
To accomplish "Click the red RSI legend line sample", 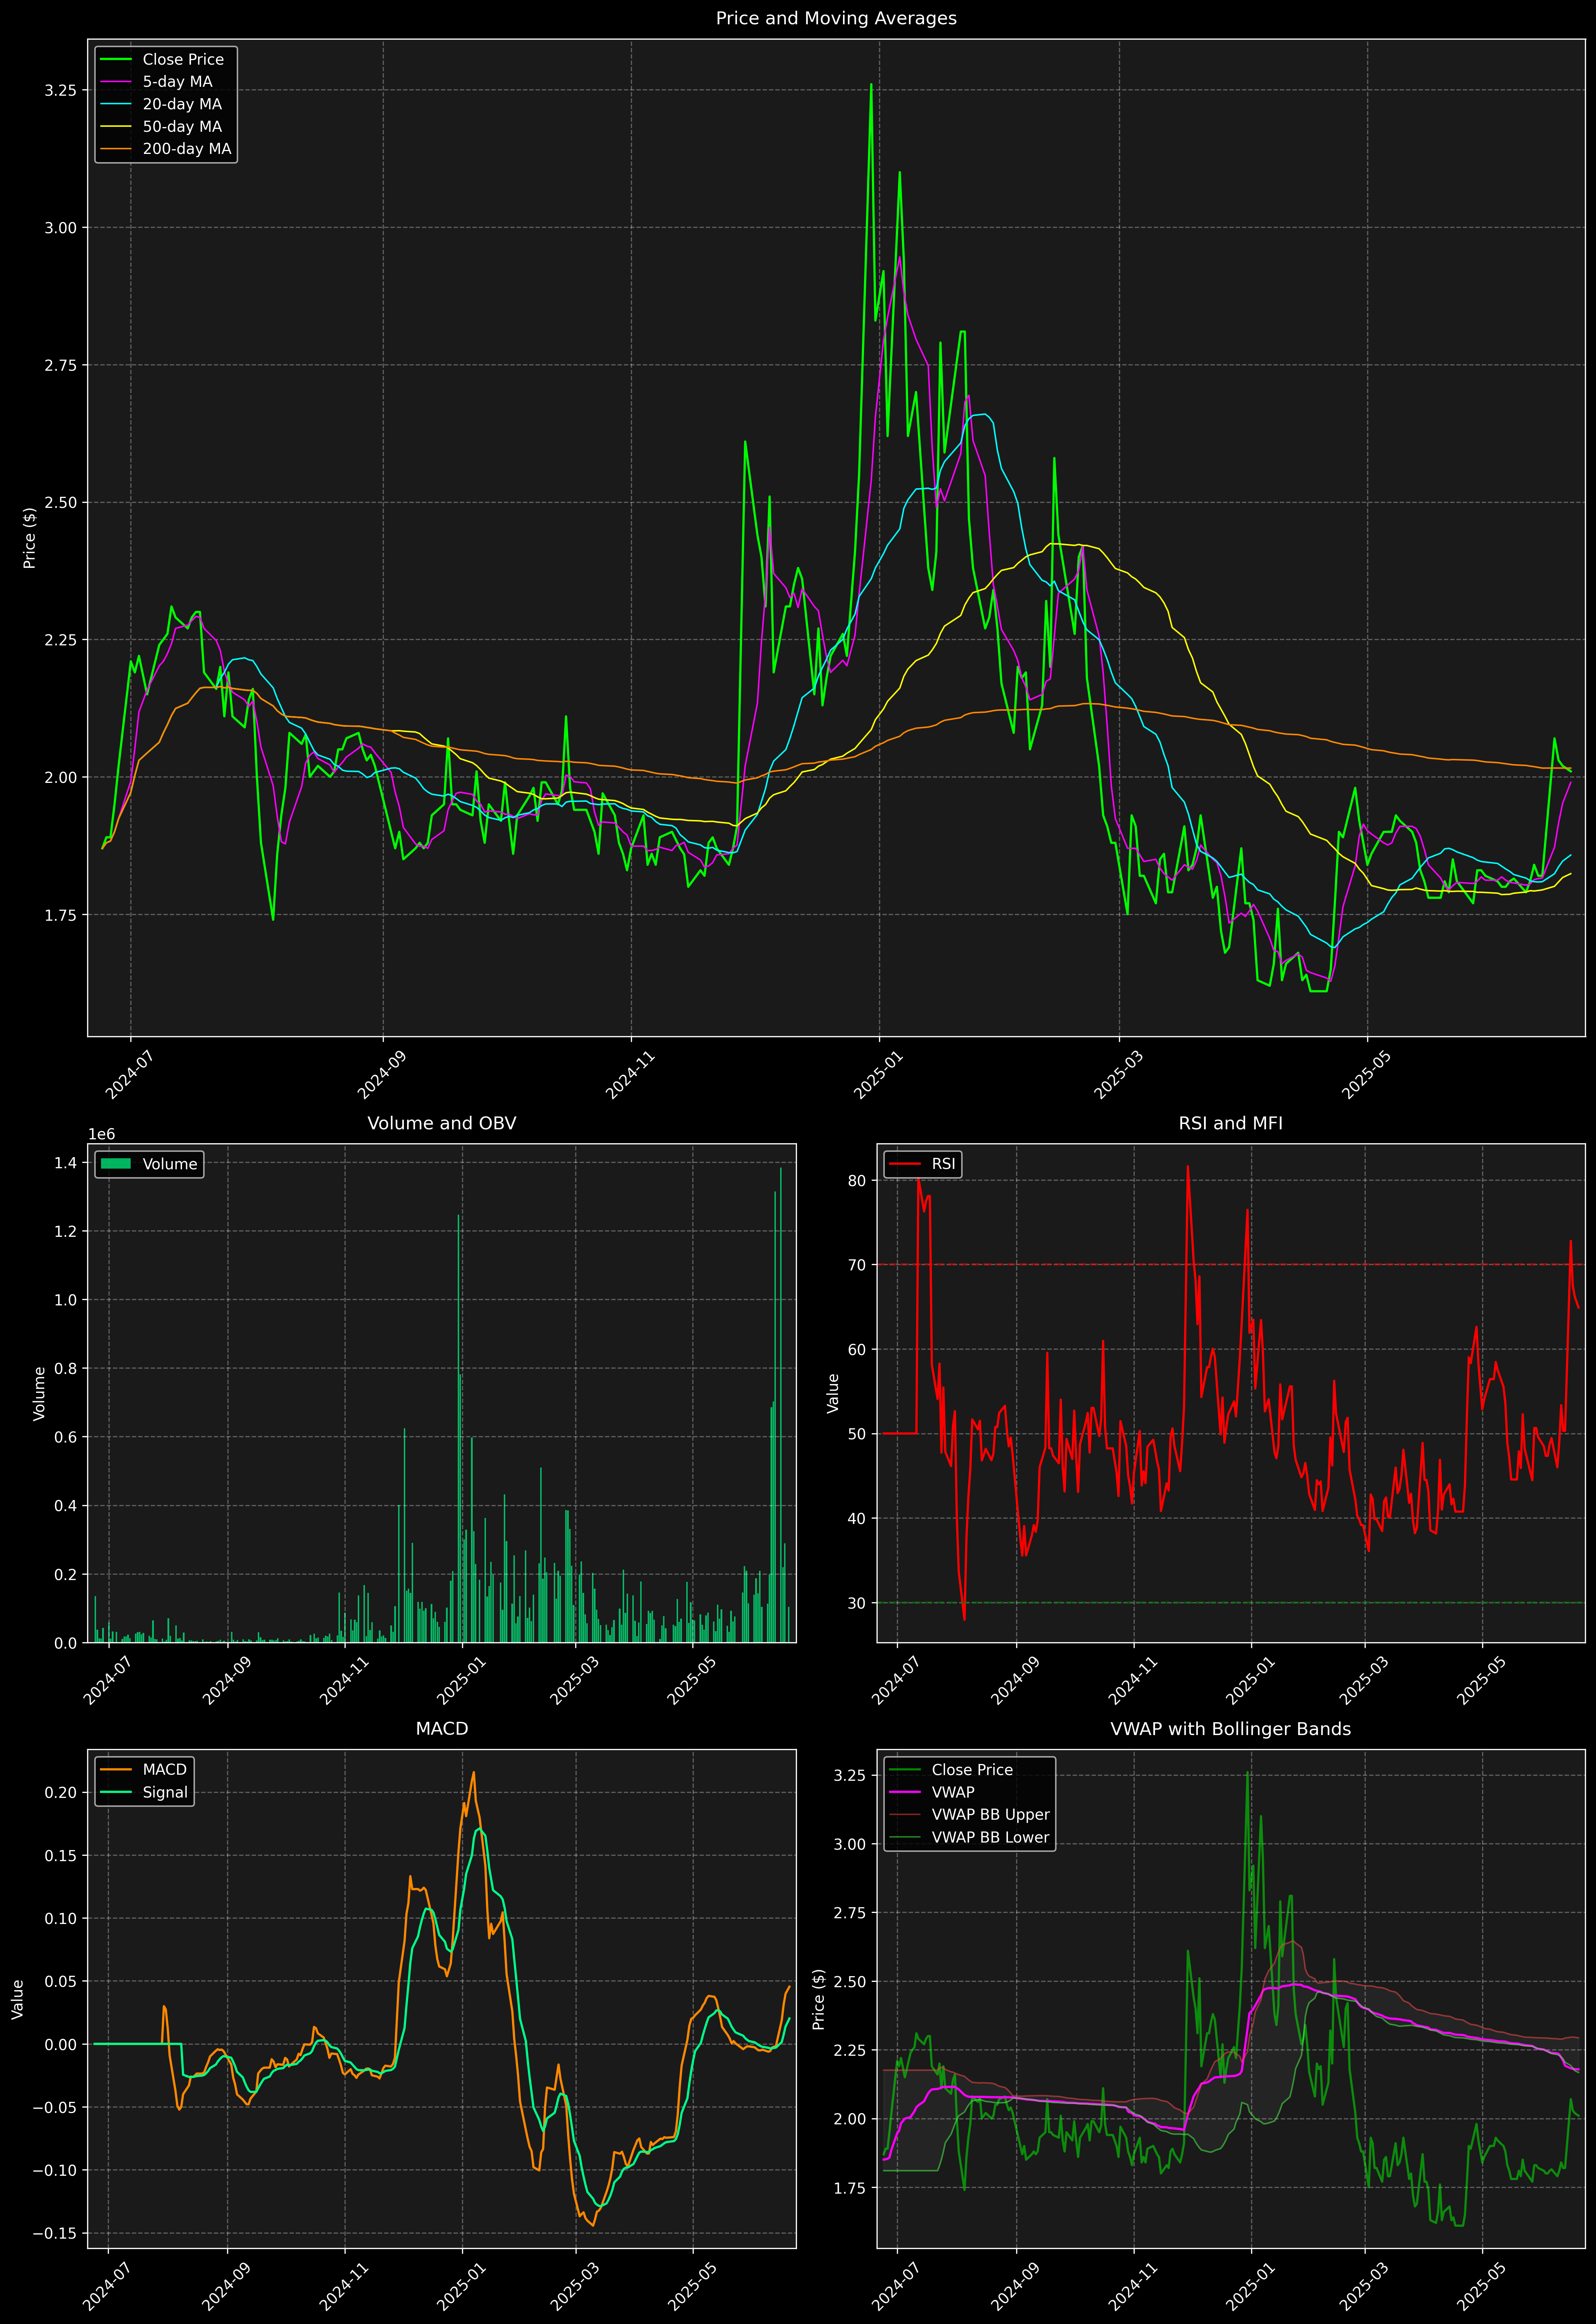I will [905, 1164].
